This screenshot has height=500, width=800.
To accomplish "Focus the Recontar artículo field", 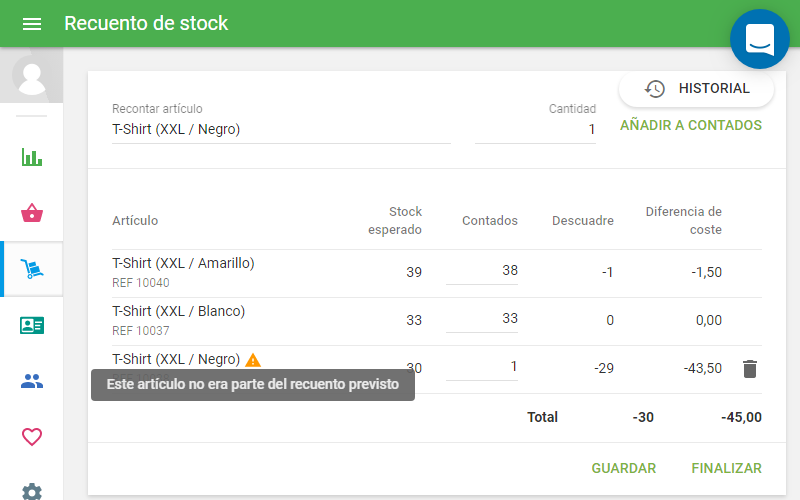I will point(280,130).
